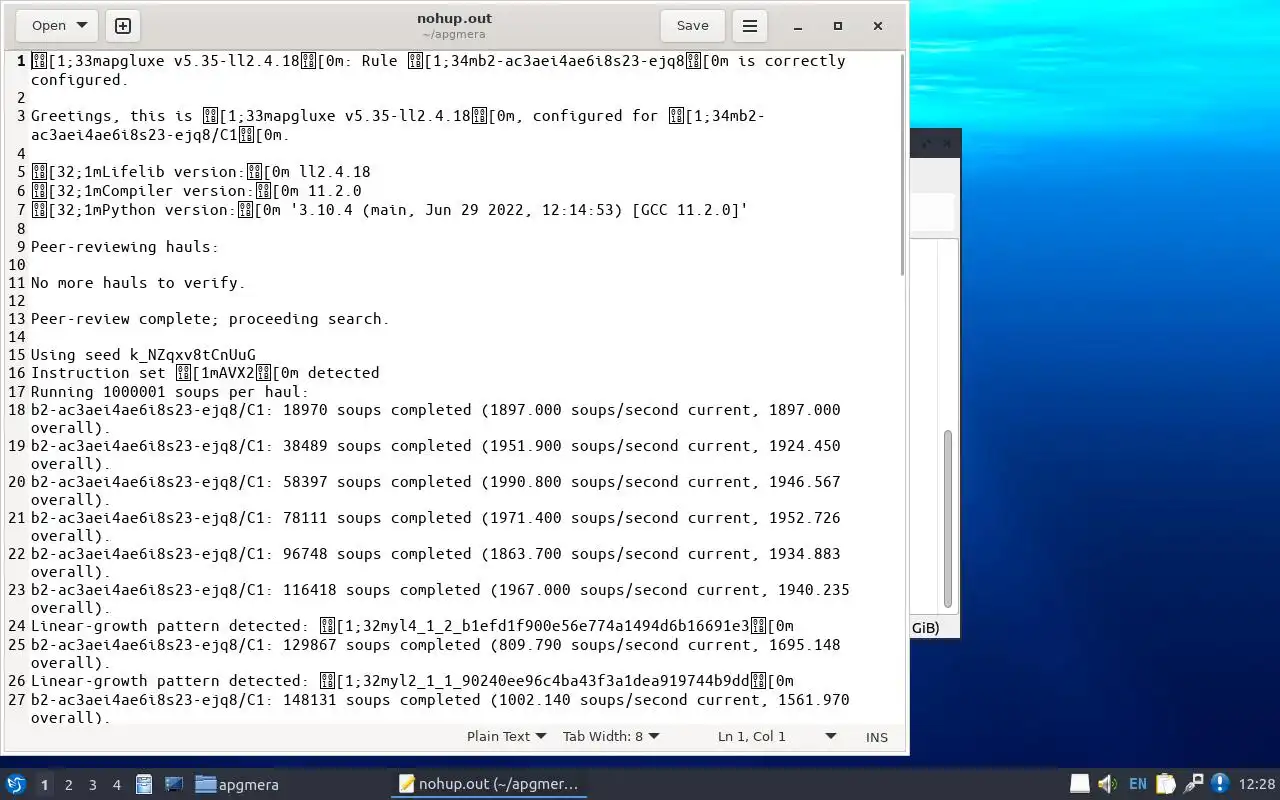Expand the Open recent files dropdown arrow

click(x=82, y=26)
